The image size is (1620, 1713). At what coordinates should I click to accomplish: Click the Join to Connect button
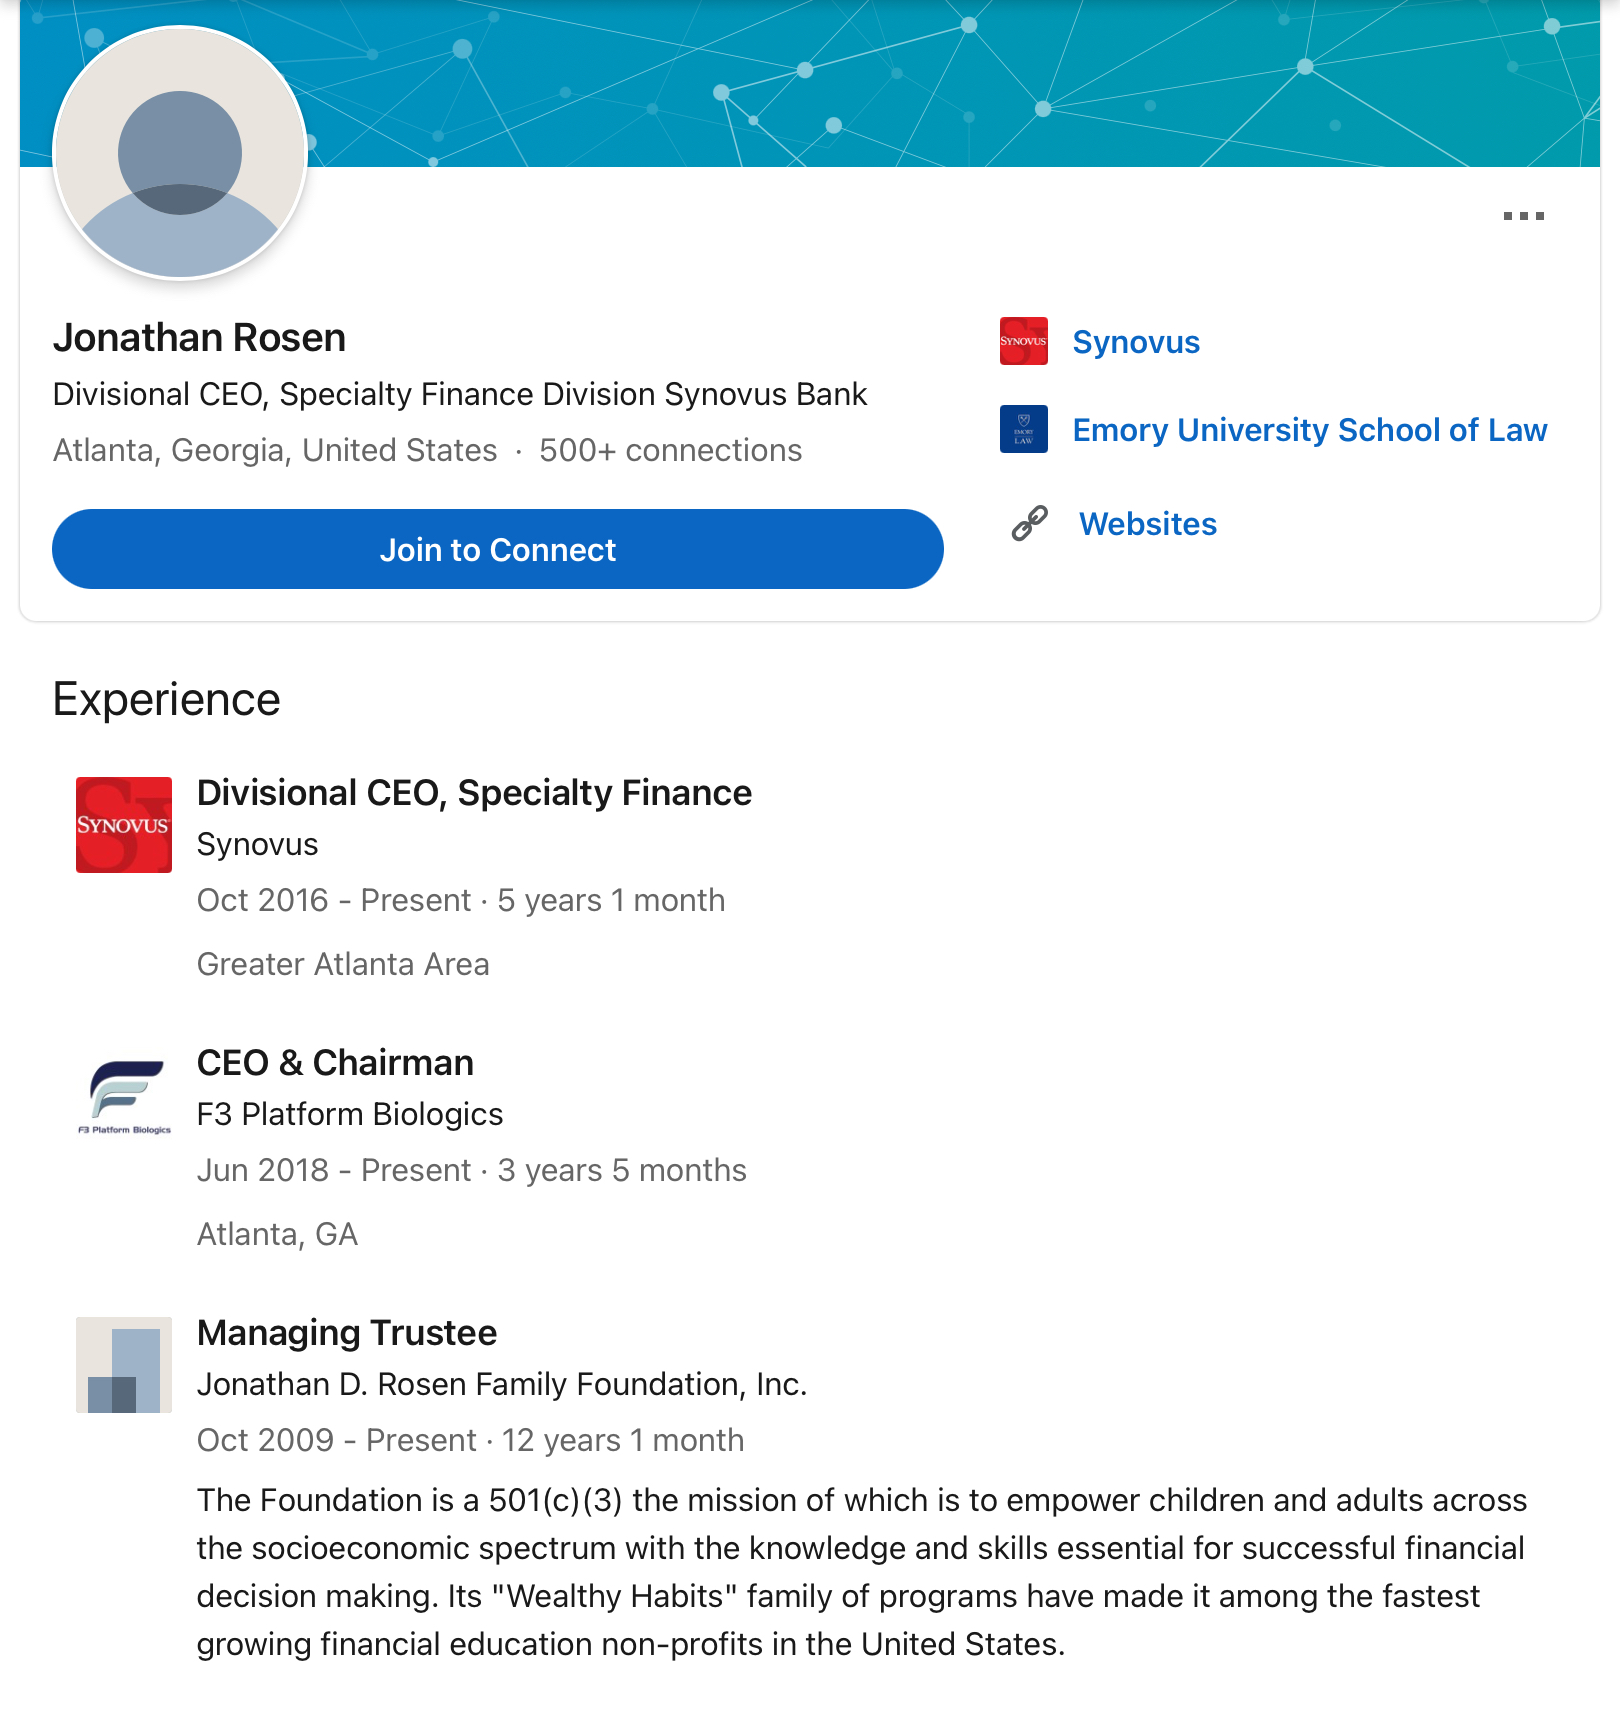coord(498,549)
